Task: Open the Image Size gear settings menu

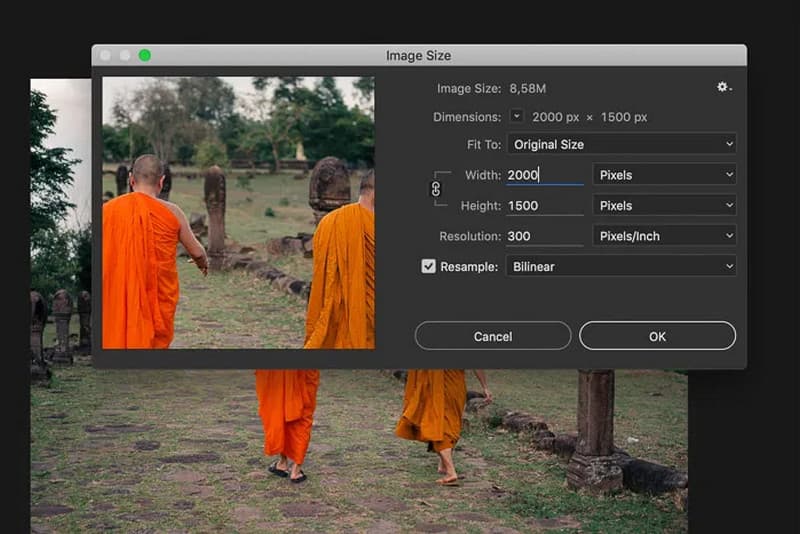Action: 723,88
